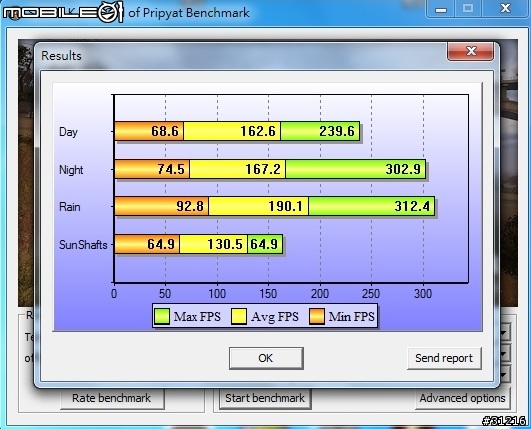Open the middle dropdown arrow behind the dialog

(x=504, y=354)
